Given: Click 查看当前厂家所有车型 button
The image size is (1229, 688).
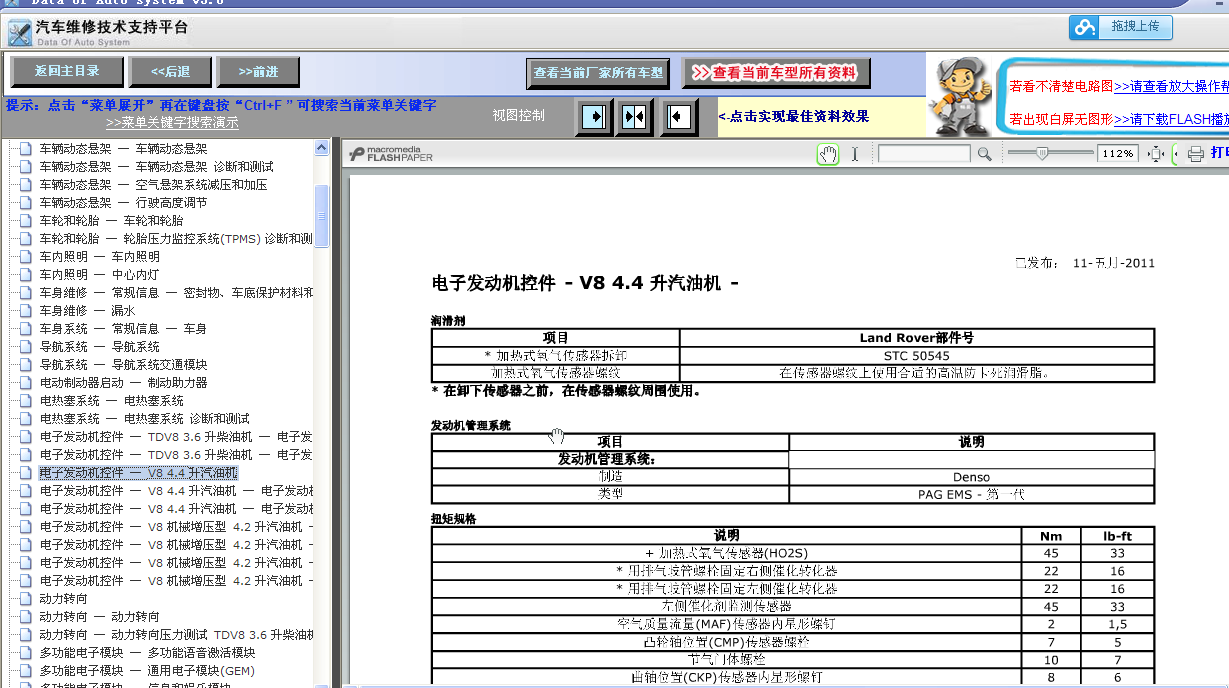Looking at the screenshot, I should 598,73.
